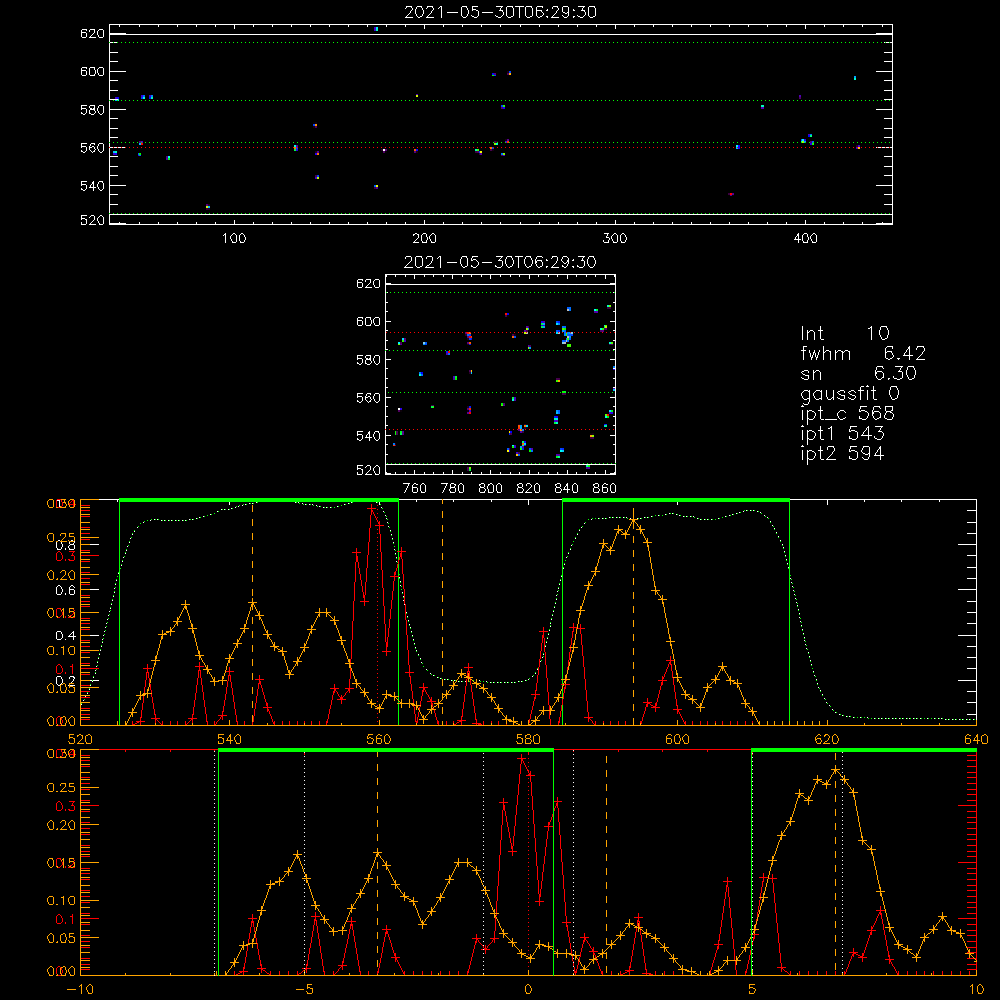1000x1000 pixels.
Task: Select the 'Int 10' readout text
Action: click(x=844, y=333)
